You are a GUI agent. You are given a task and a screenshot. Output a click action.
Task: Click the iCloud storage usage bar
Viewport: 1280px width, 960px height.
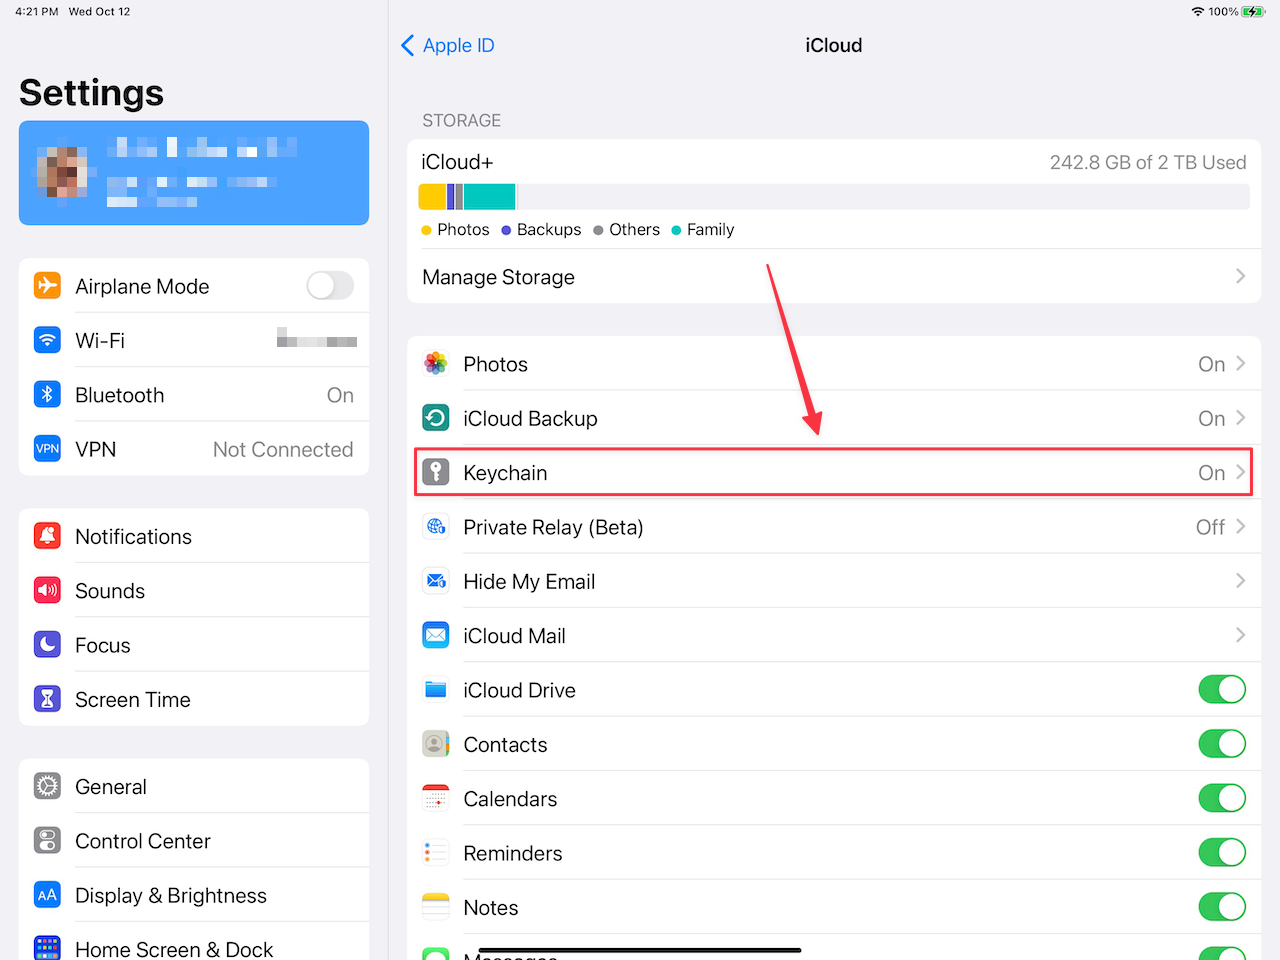pos(834,196)
